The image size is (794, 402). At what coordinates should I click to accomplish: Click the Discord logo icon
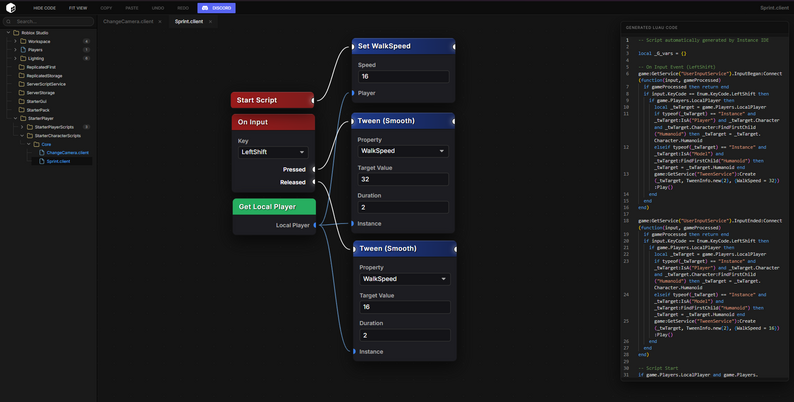click(x=205, y=8)
